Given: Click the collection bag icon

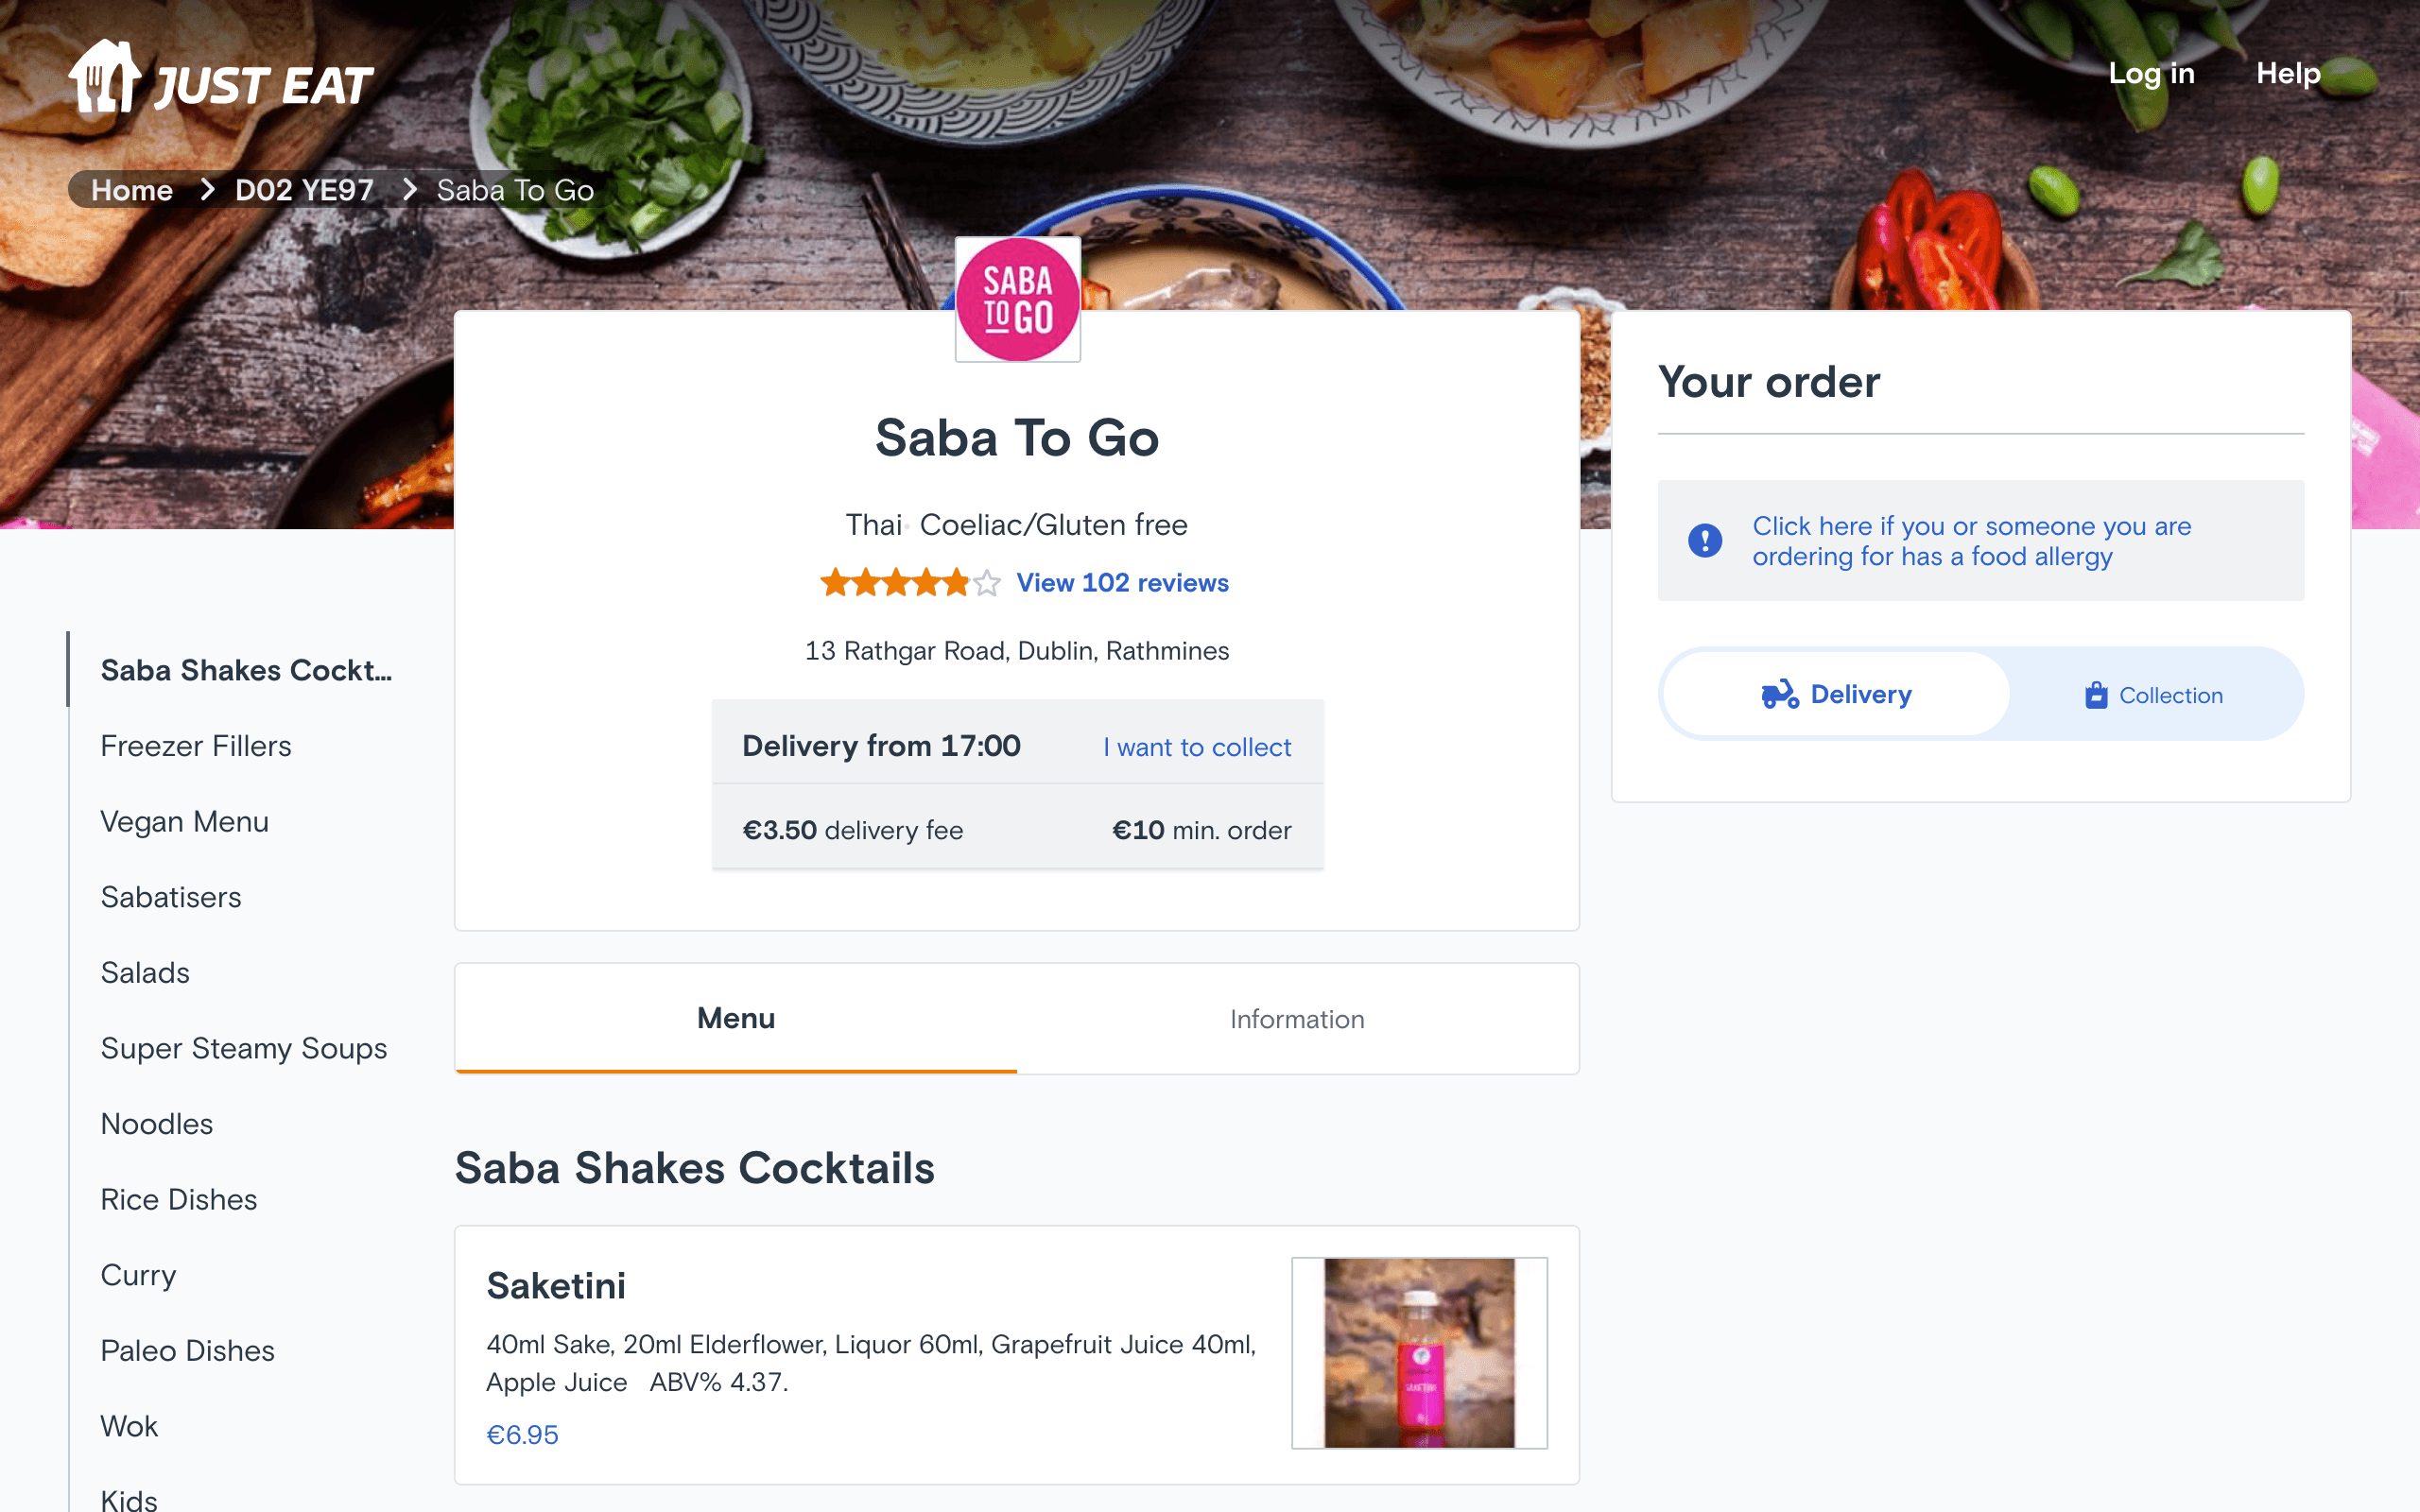Looking at the screenshot, I should 2096,694.
